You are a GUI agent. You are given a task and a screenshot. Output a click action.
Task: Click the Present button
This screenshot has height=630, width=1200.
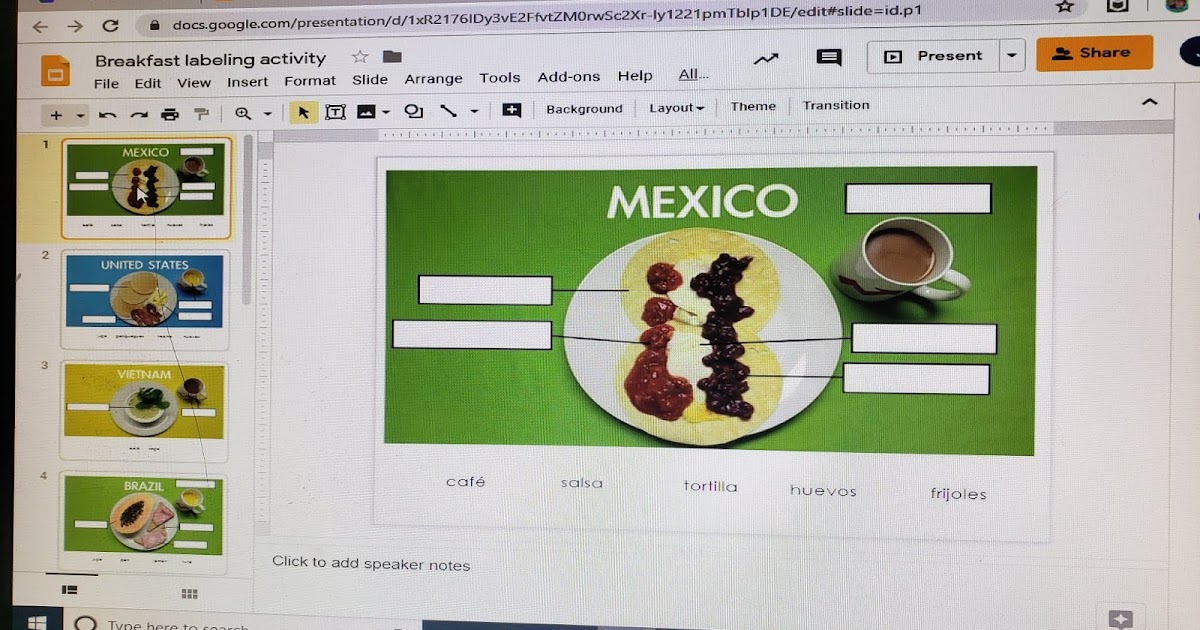938,56
